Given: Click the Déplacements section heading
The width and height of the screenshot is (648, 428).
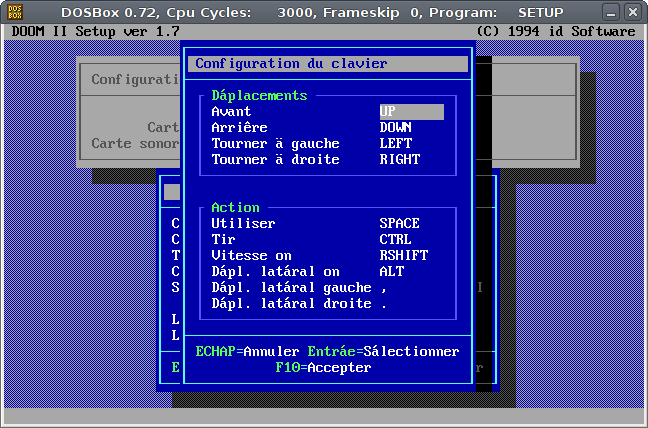Looking at the screenshot, I should 259,96.
